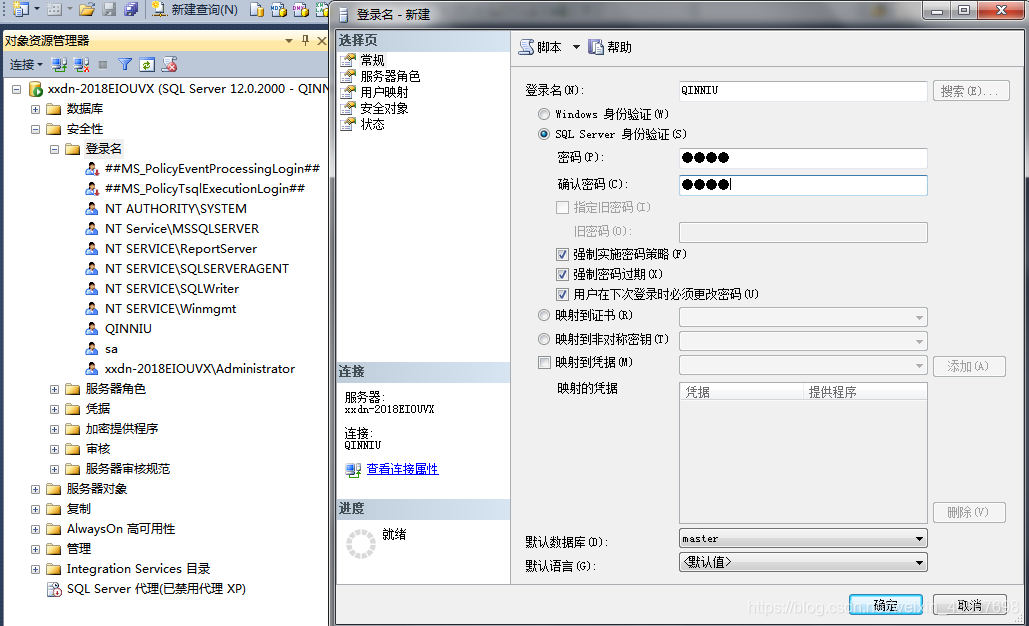
Task: Open the filter funnel icon
Action: (125, 64)
